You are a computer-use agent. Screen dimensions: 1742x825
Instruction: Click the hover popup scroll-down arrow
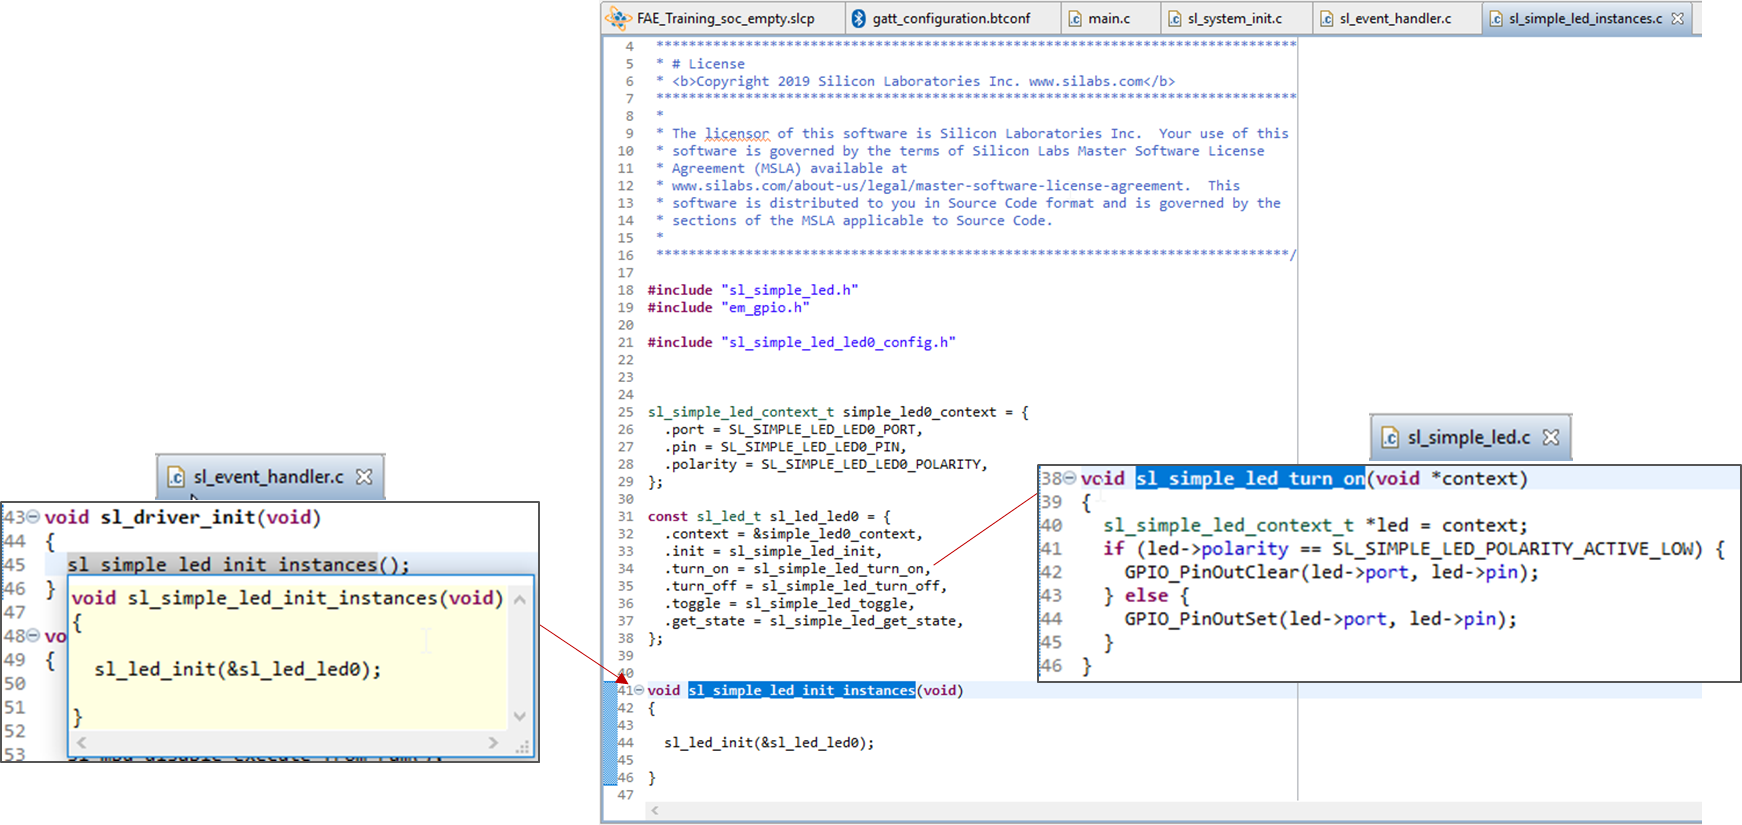click(x=520, y=716)
